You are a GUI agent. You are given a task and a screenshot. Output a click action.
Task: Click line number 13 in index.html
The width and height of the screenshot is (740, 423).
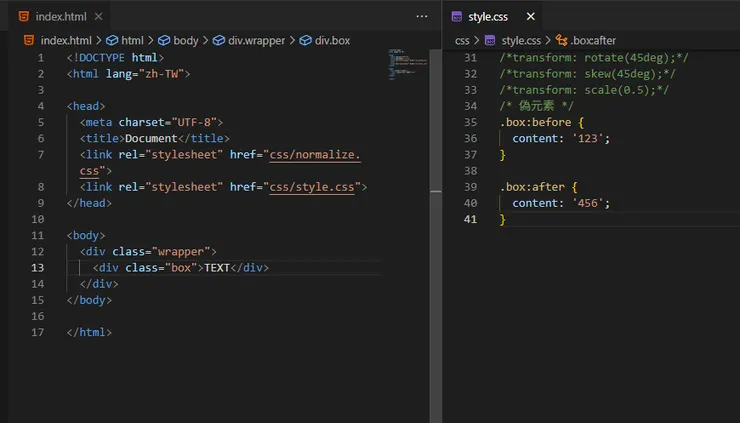pos(38,268)
